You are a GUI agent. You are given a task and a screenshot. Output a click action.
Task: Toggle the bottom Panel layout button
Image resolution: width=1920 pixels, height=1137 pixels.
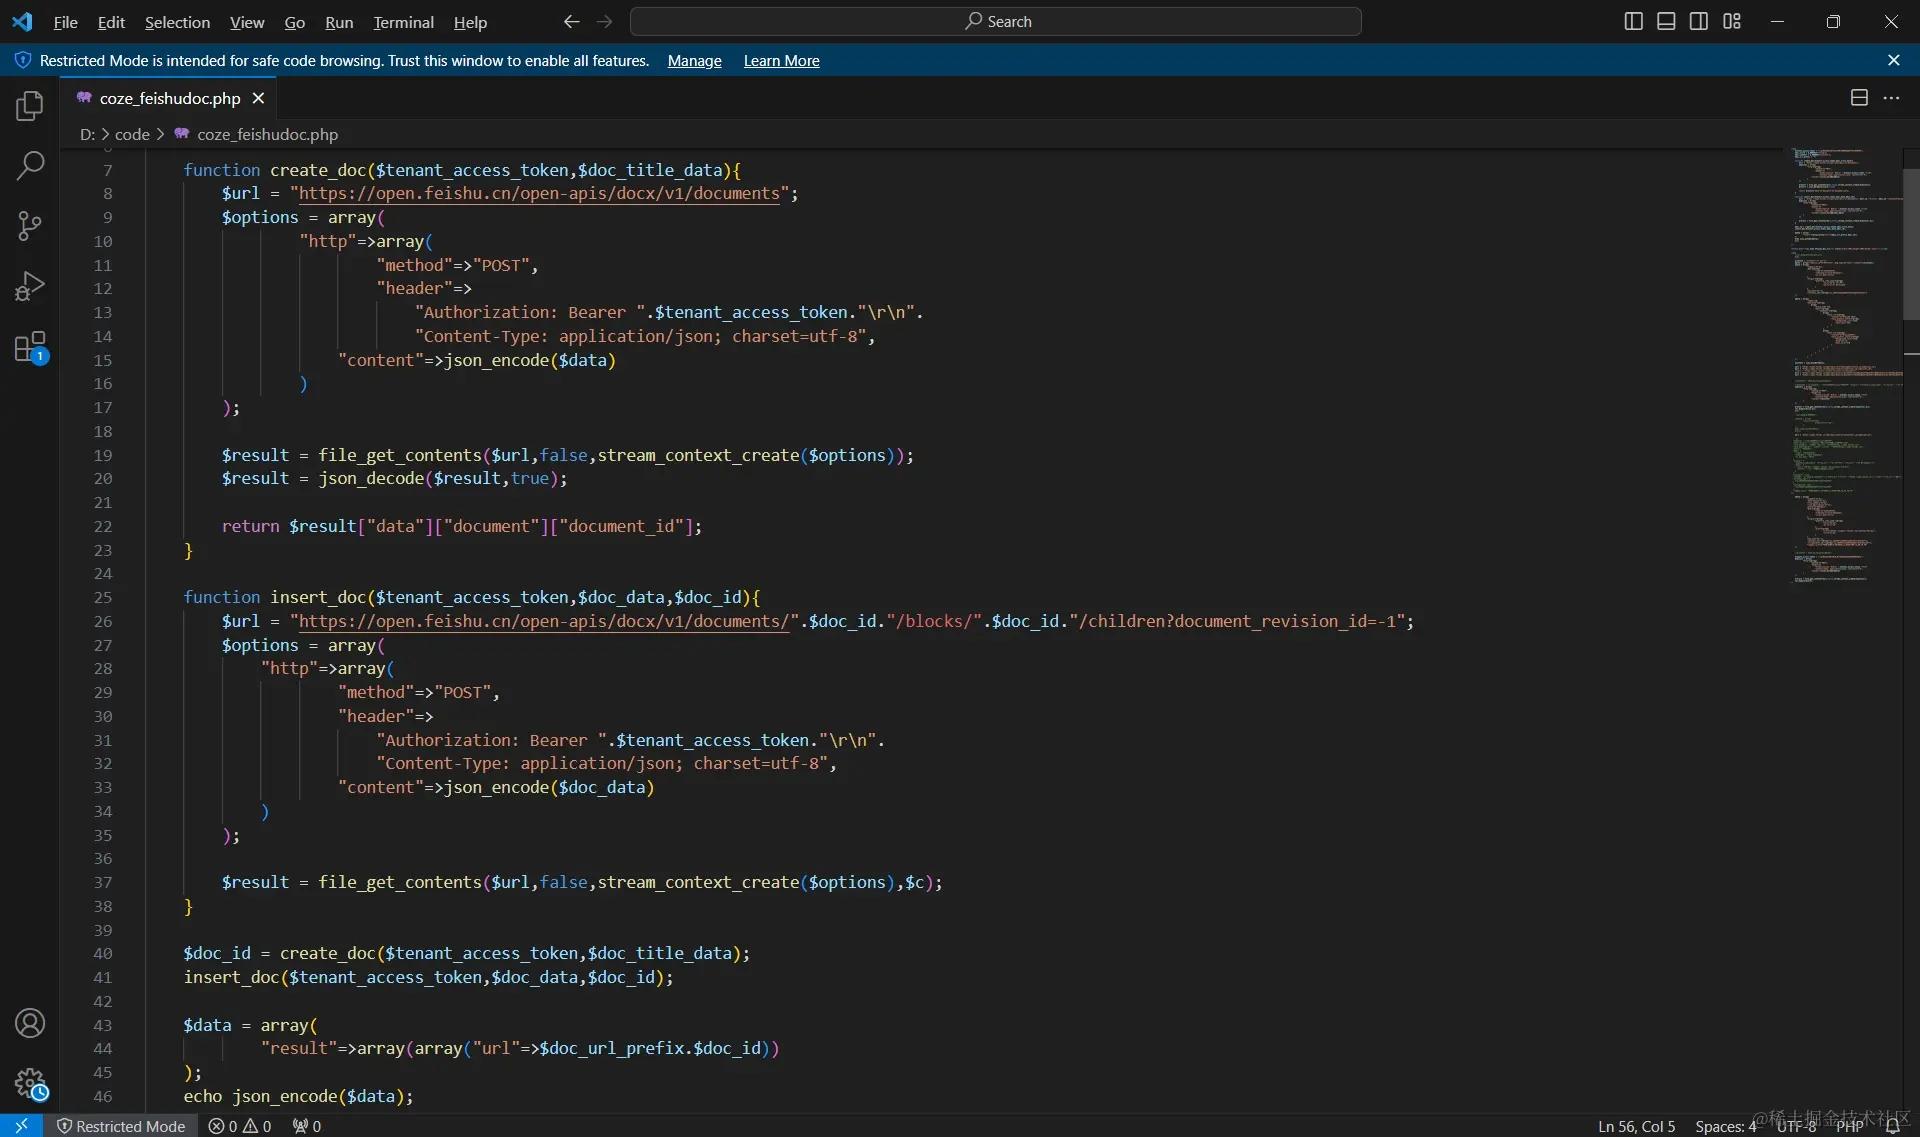click(1666, 21)
